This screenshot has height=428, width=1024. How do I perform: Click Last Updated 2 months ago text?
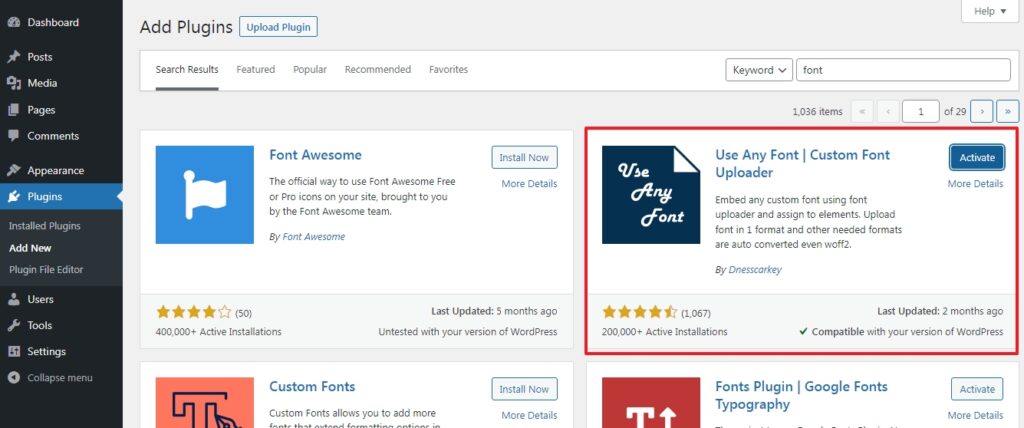(x=940, y=312)
